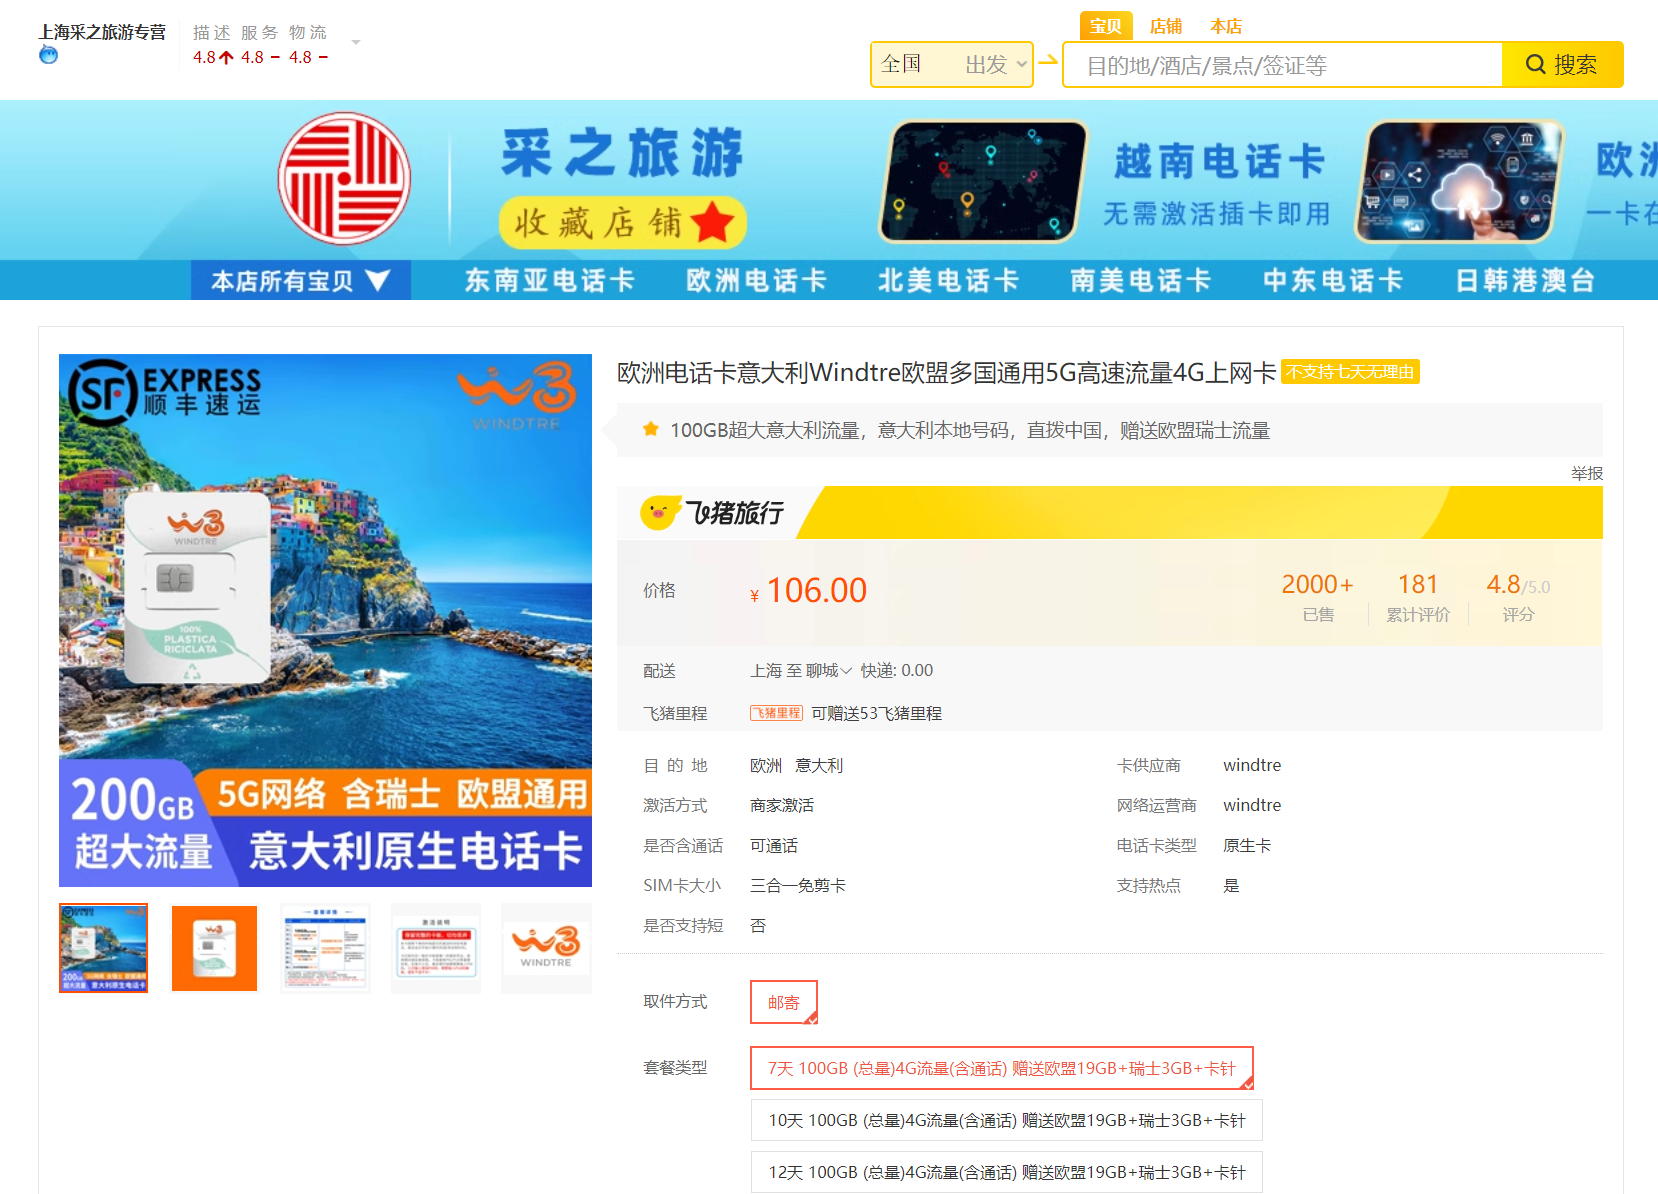Open 日韩港澳台 menu item
Screen dimensions: 1658x1194
tap(1525, 280)
